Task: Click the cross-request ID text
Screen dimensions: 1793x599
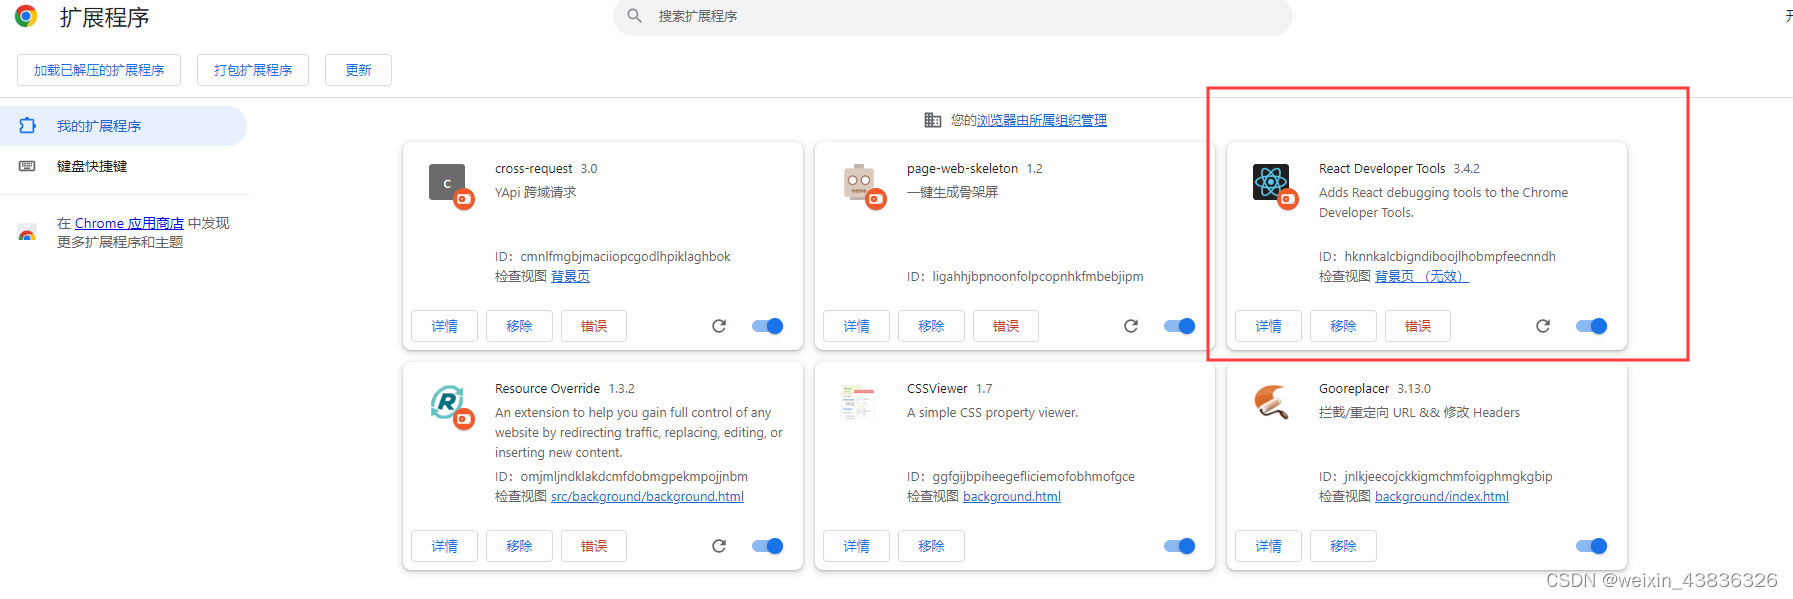Action: (x=612, y=256)
